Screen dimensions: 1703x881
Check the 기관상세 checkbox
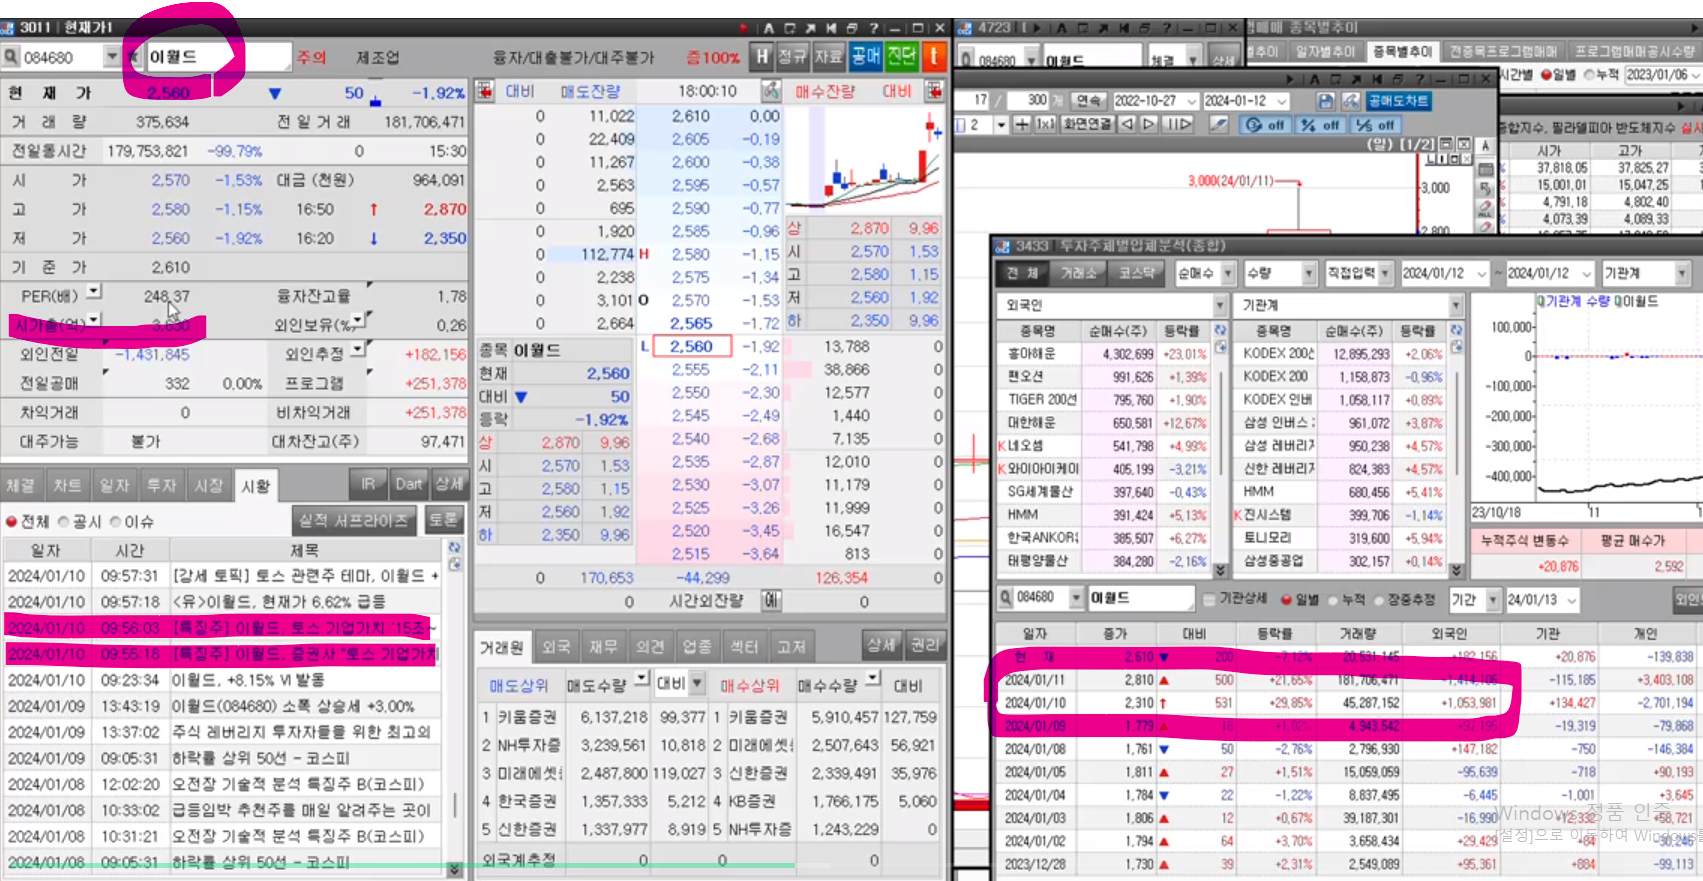[x=1208, y=598]
